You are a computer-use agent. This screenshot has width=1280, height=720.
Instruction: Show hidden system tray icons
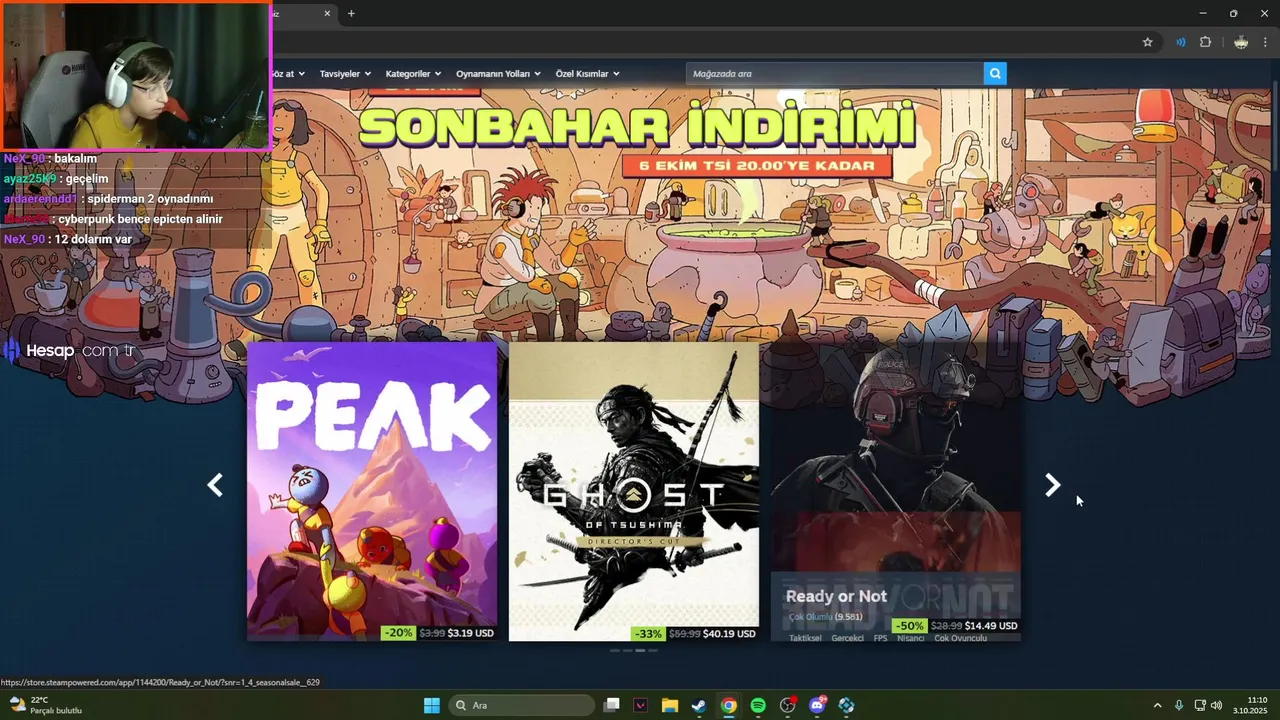1158,705
